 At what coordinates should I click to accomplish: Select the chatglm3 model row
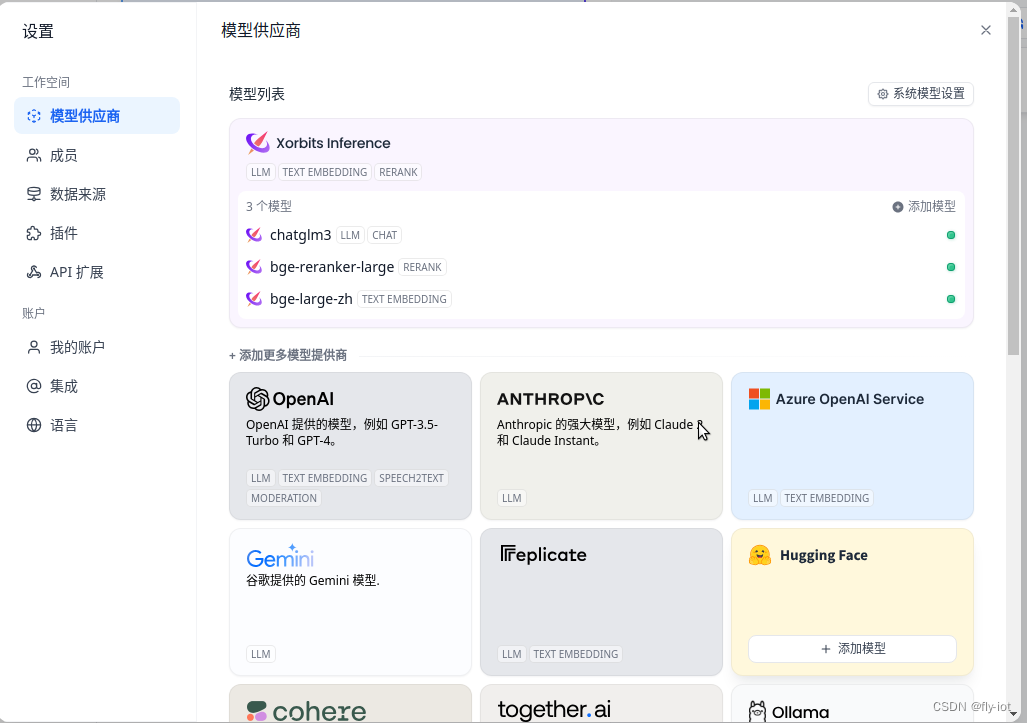601,235
